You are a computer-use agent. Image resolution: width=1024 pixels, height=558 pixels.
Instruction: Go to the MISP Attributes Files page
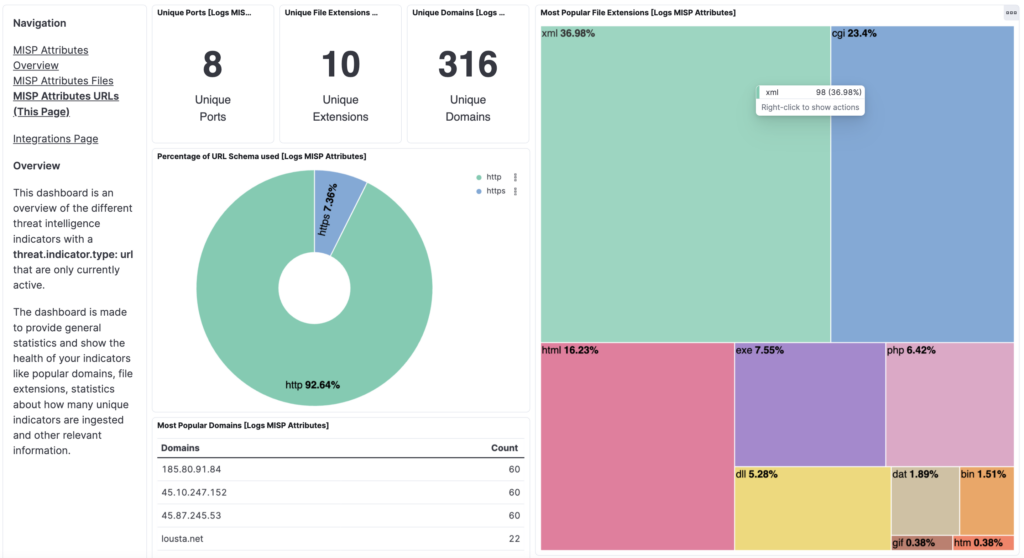click(63, 81)
